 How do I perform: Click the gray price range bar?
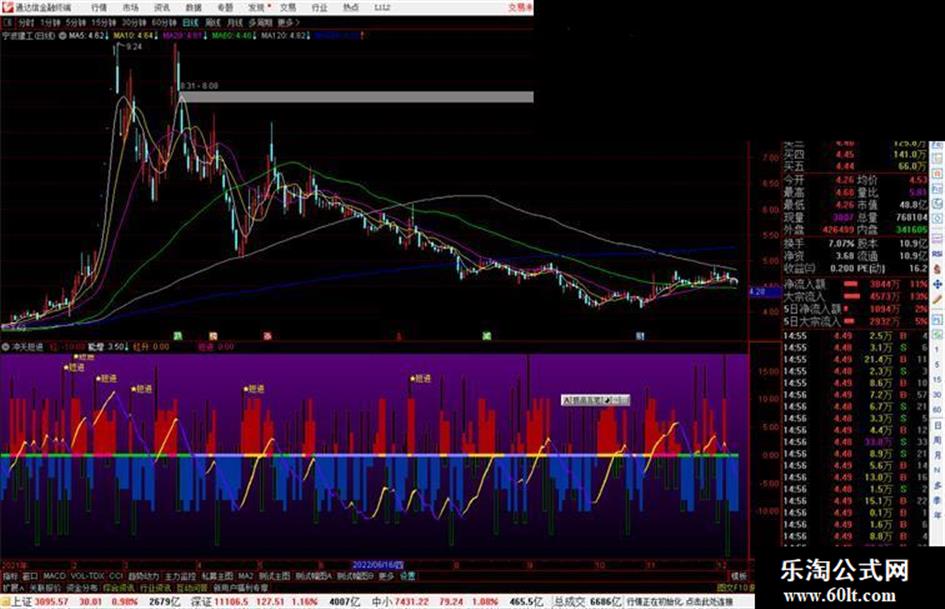(x=357, y=97)
